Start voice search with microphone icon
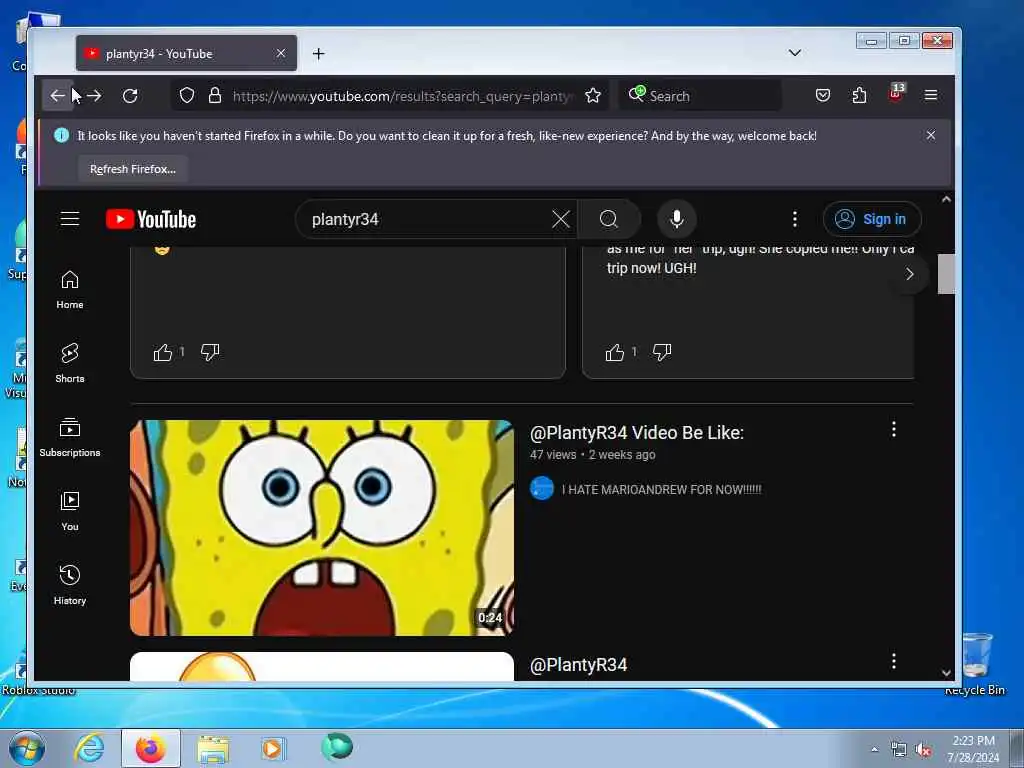The image size is (1024, 768). 677,219
